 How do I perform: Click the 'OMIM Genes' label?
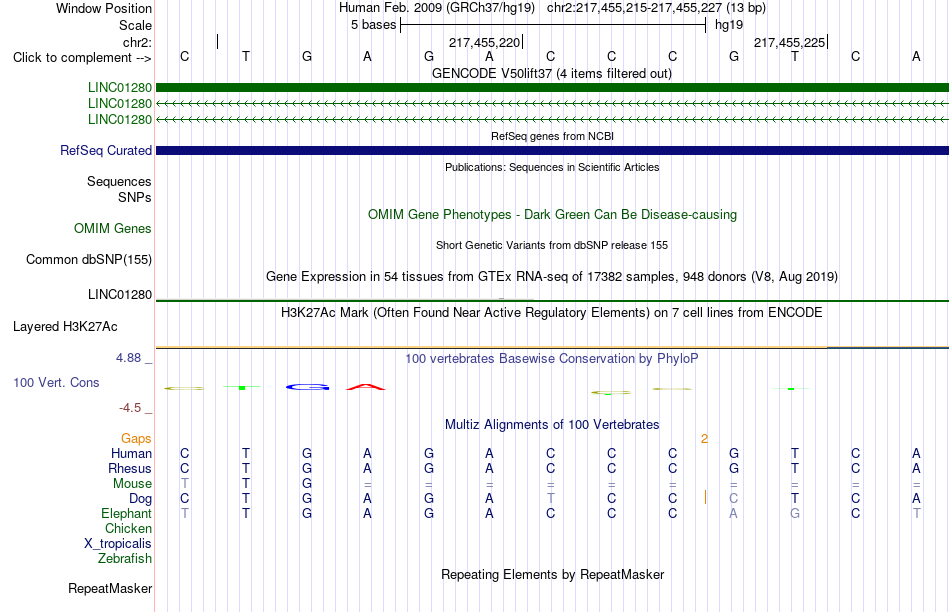coord(112,228)
